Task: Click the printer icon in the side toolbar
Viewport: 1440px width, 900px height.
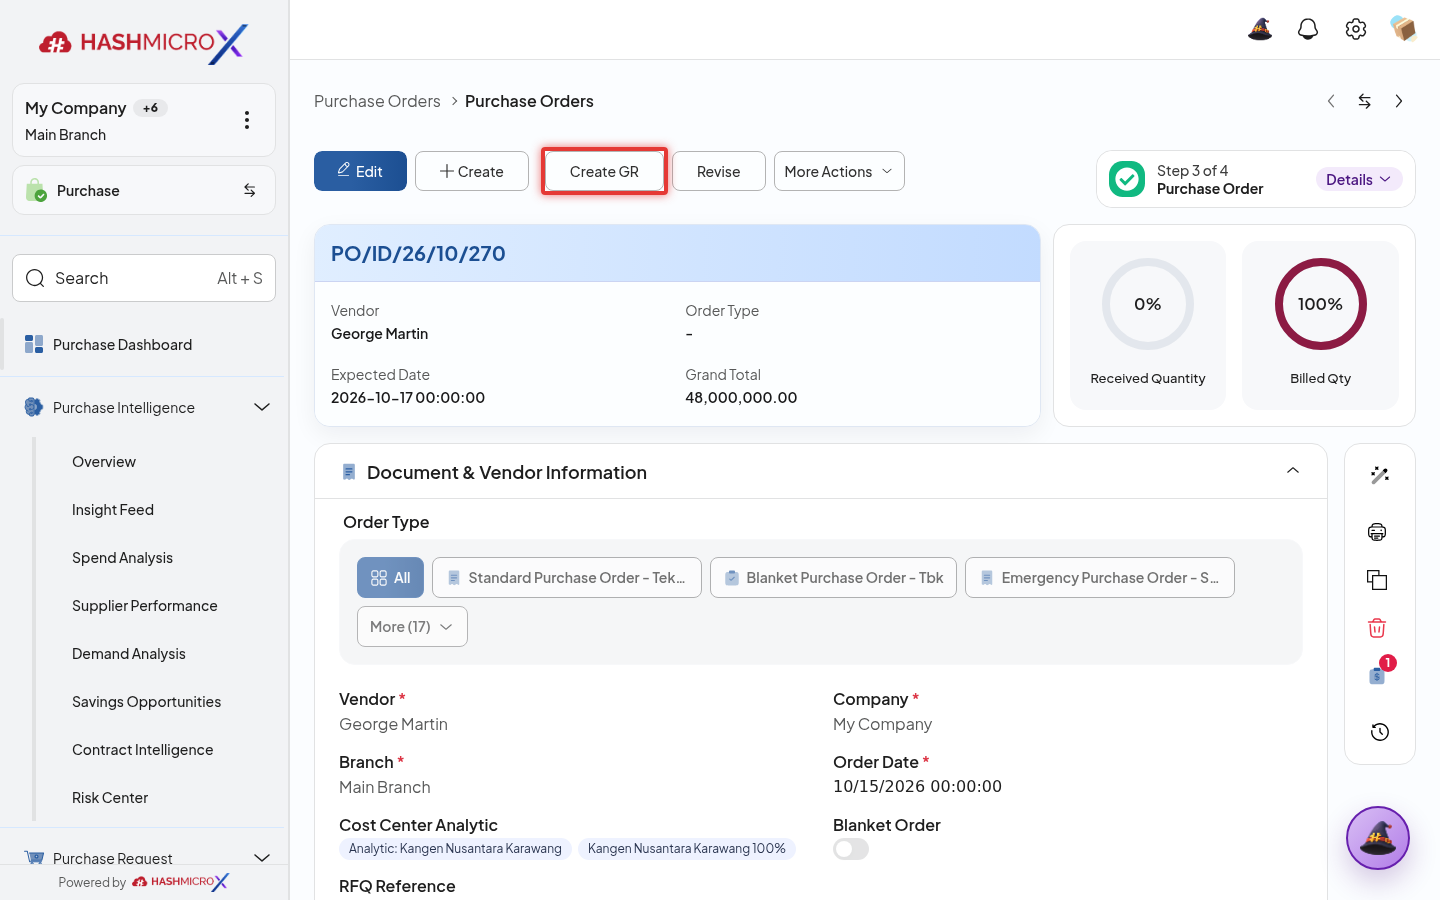Action: [x=1377, y=532]
